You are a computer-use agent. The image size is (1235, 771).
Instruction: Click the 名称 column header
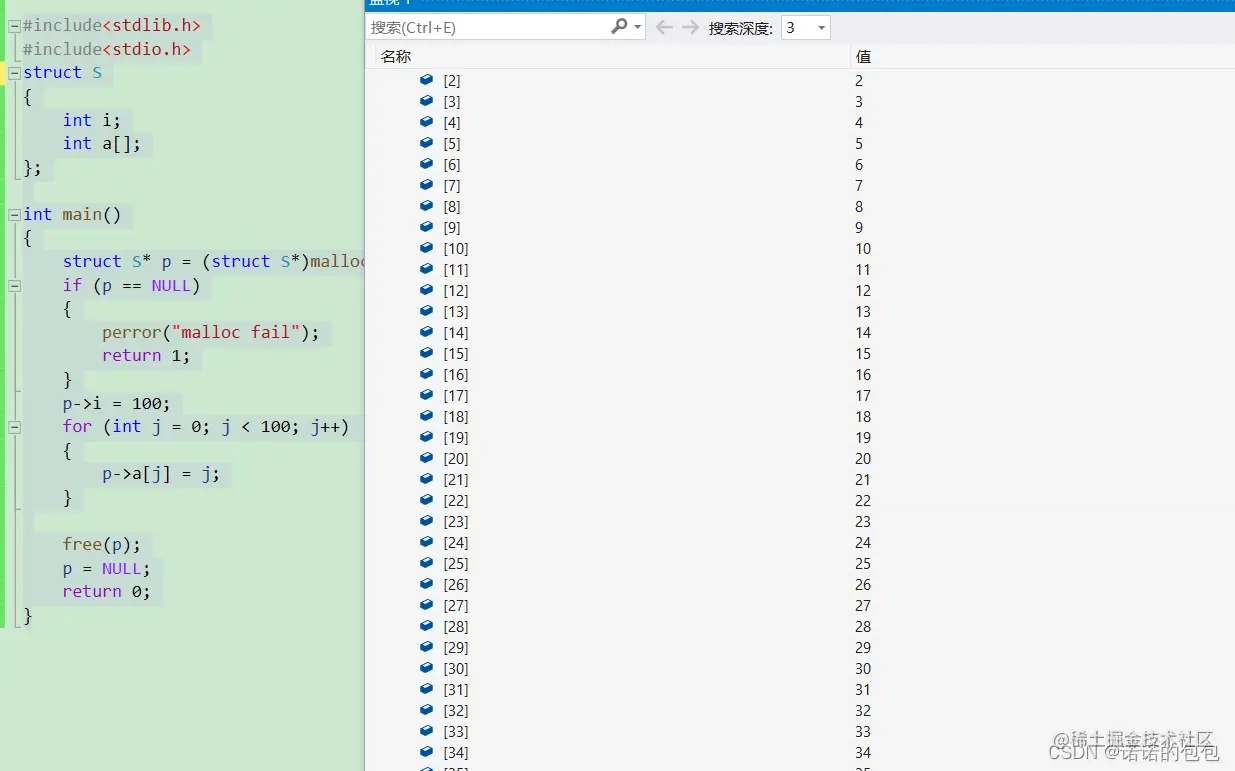click(396, 57)
